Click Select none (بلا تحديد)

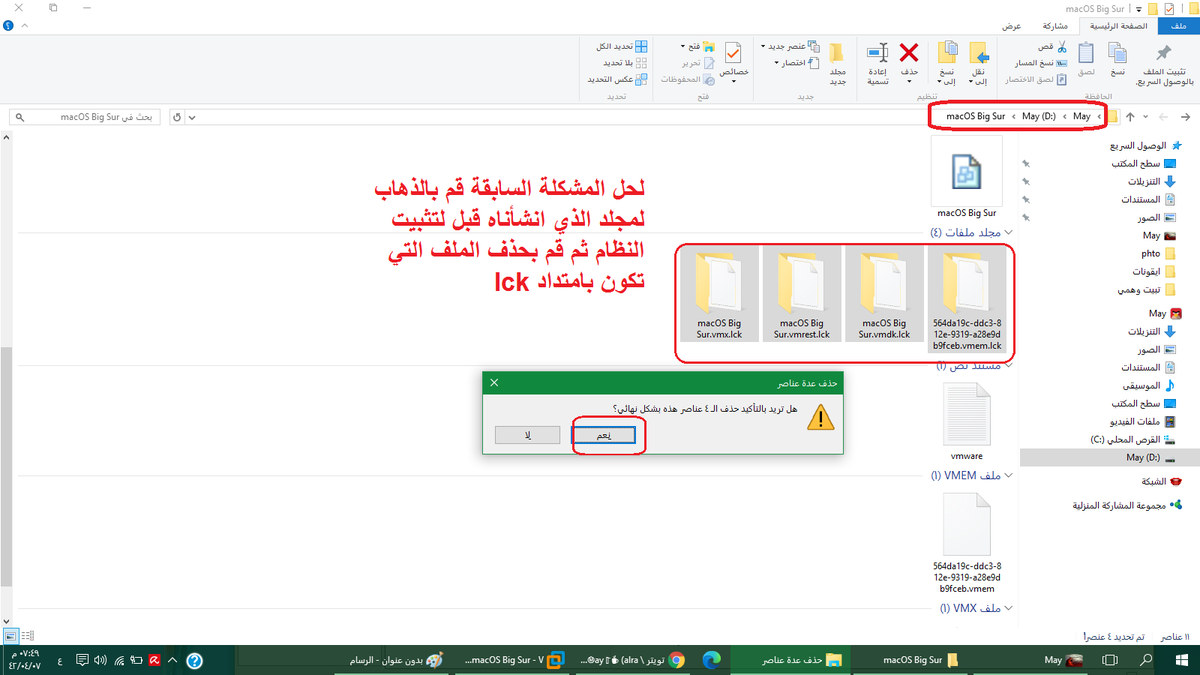[x=624, y=63]
